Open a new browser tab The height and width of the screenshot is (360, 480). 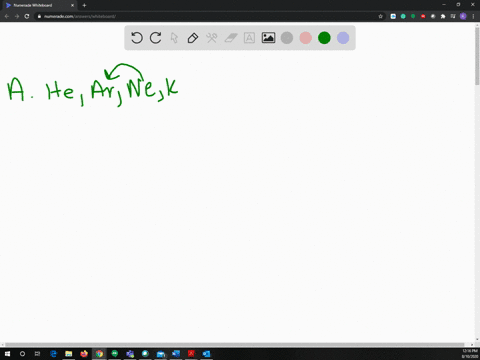[84, 5]
